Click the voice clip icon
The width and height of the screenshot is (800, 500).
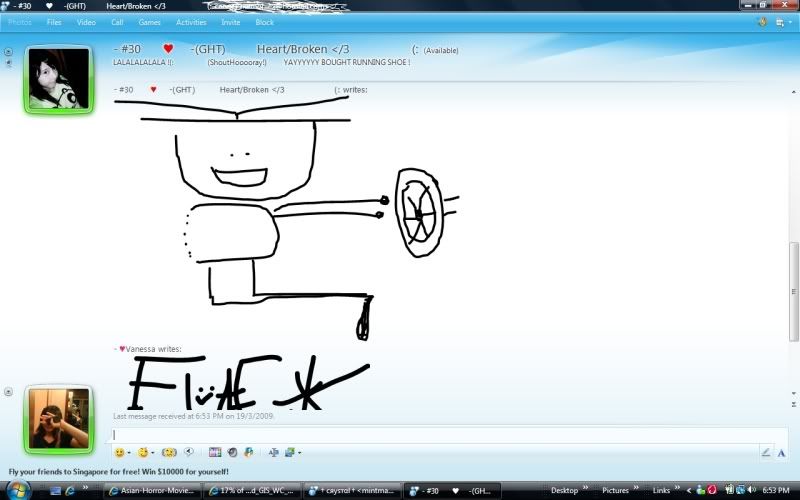click(190, 452)
